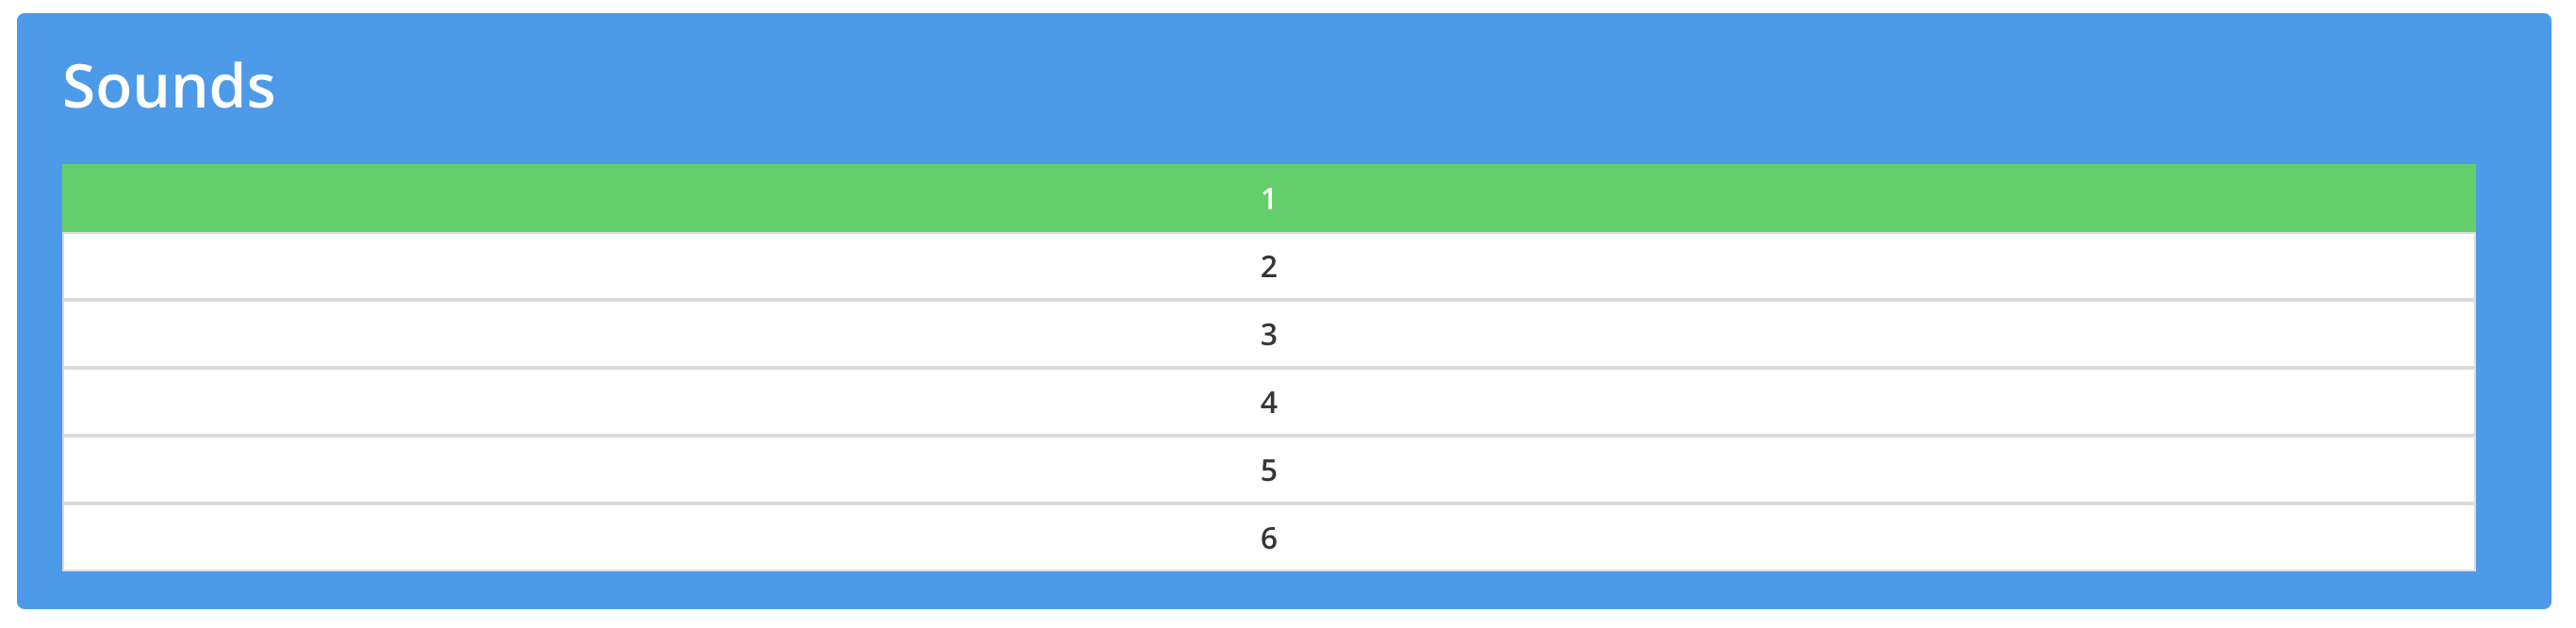Click the green highlighted sound row
Screen dimensions: 2576x628
click(1268, 199)
